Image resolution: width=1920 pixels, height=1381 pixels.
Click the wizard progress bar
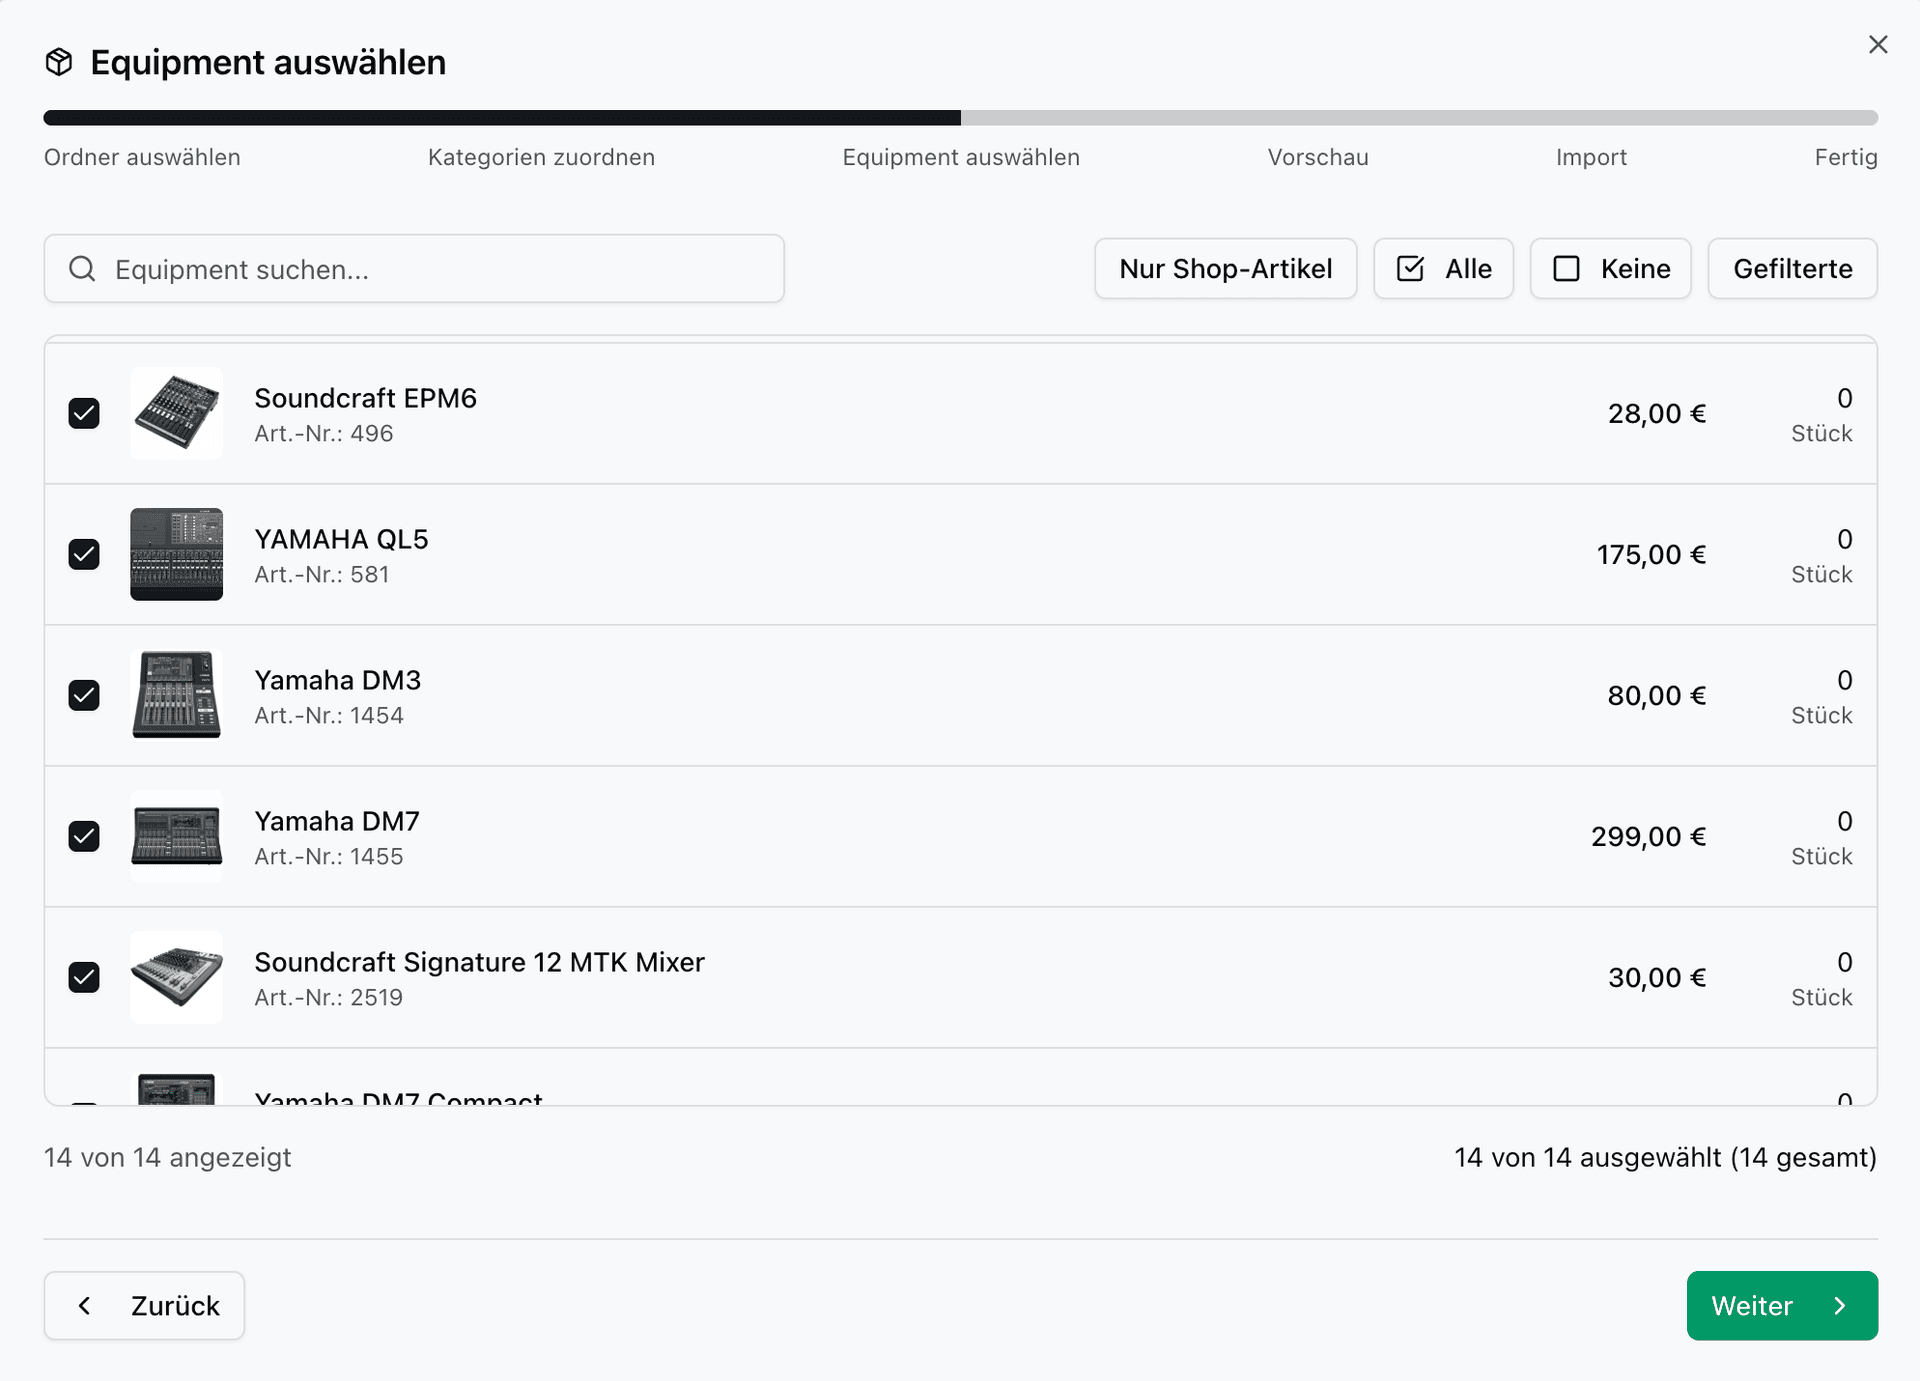coord(961,118)
